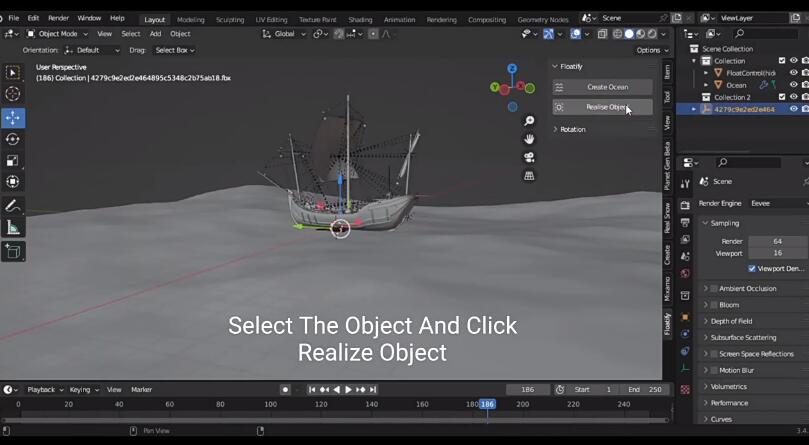Switch to the Geometry Nodes workspace tab
Viewport: 809px width, 445px height.
(x=543, y=20)
